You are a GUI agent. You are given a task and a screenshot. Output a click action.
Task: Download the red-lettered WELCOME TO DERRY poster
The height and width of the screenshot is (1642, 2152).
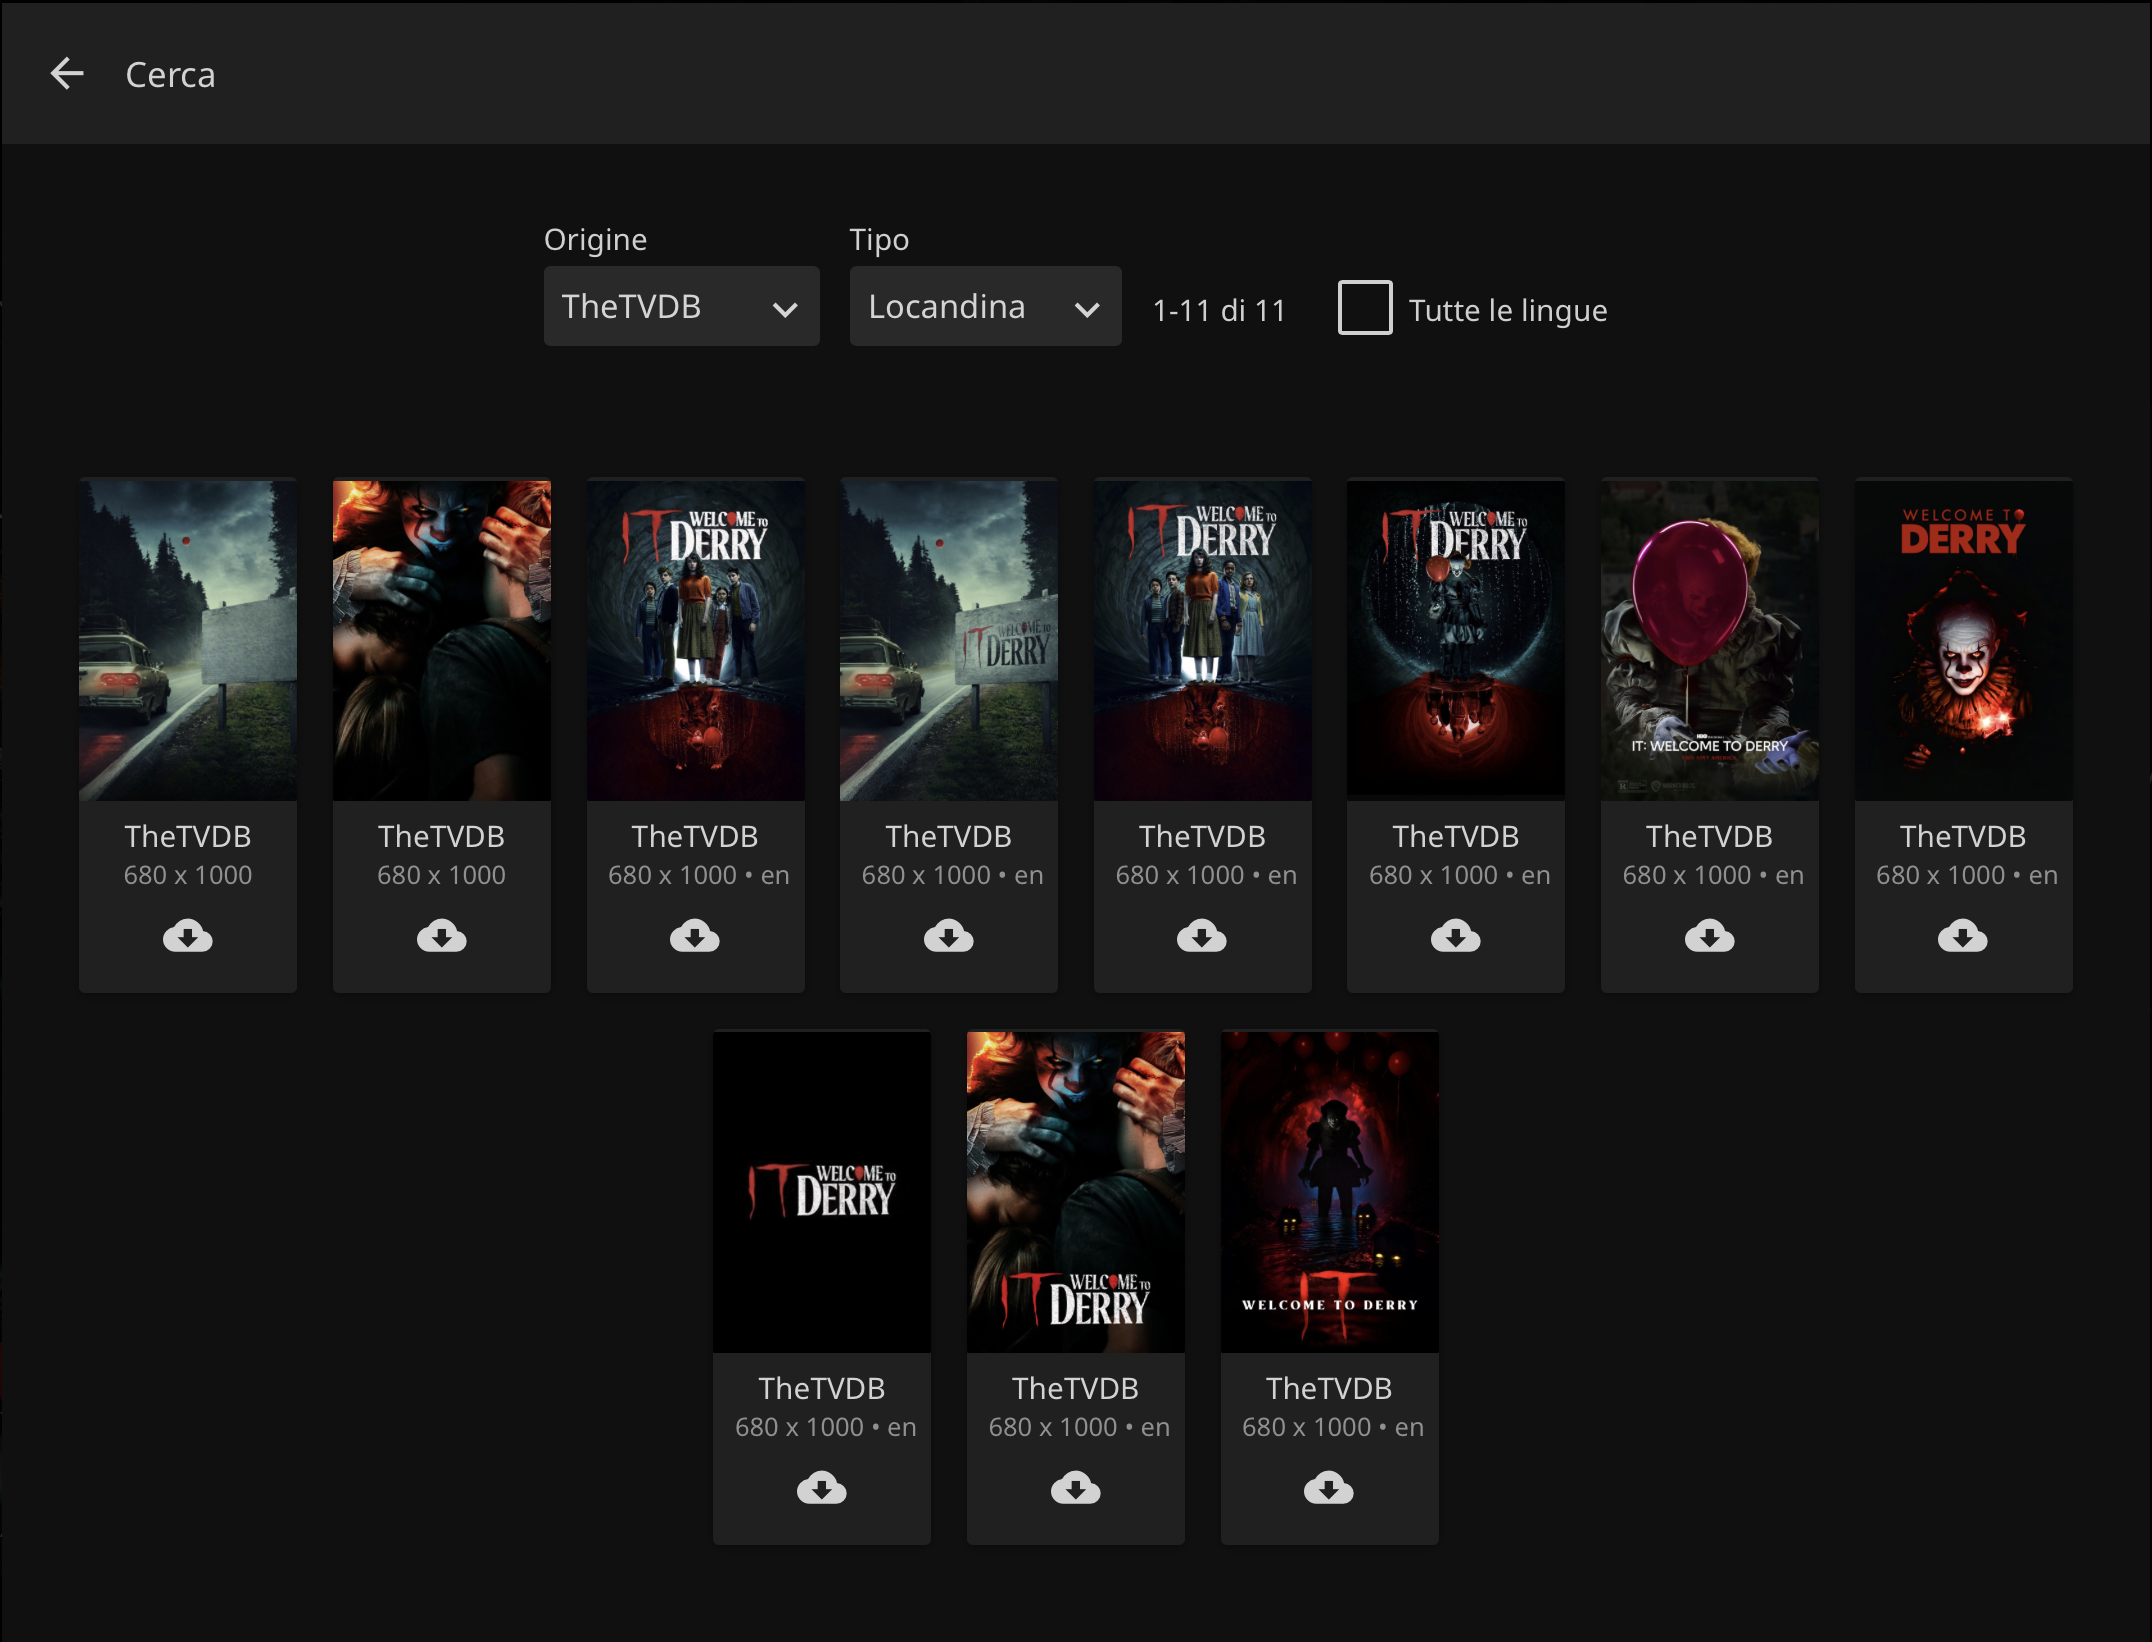tap(1962, 937)
